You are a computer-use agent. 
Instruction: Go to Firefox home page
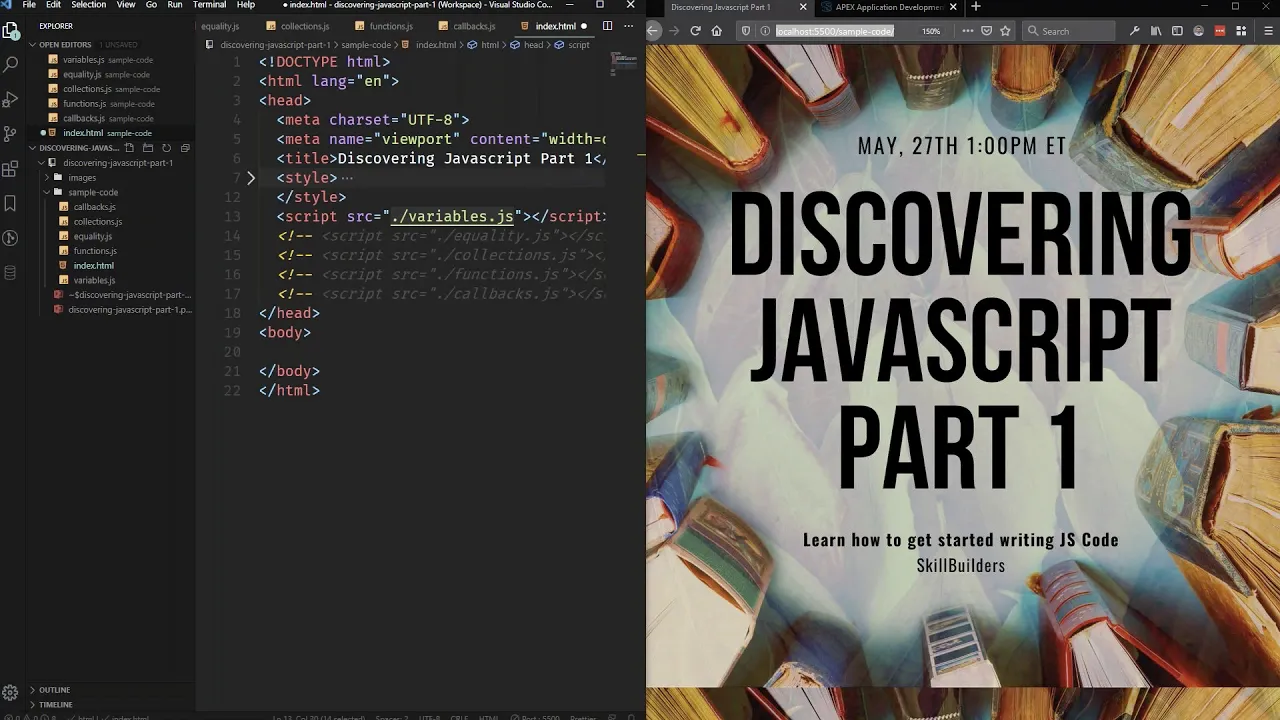point(716,31)
